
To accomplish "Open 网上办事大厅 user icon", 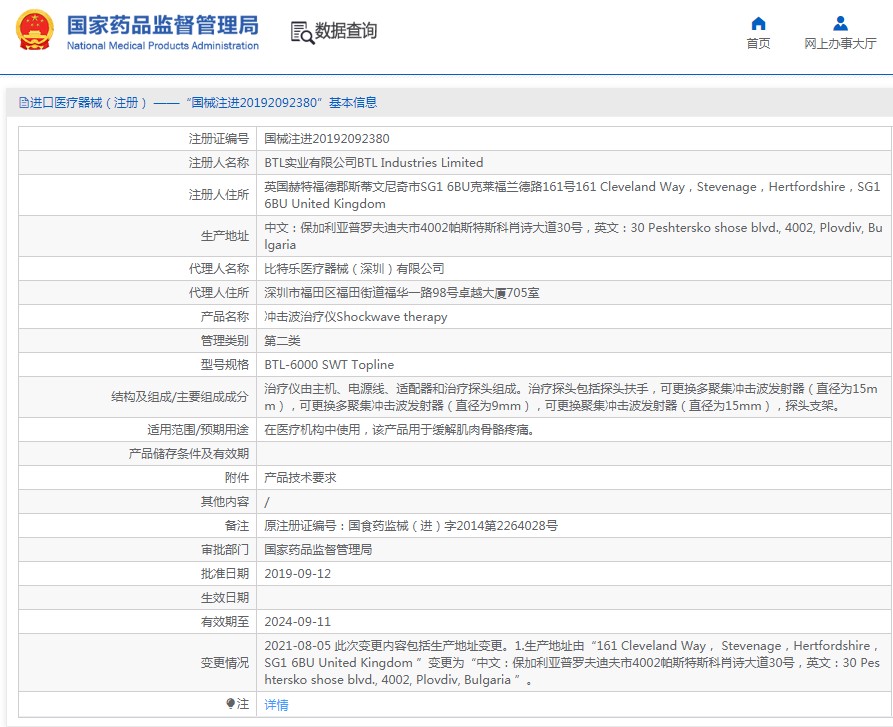I will click(840, 23).
